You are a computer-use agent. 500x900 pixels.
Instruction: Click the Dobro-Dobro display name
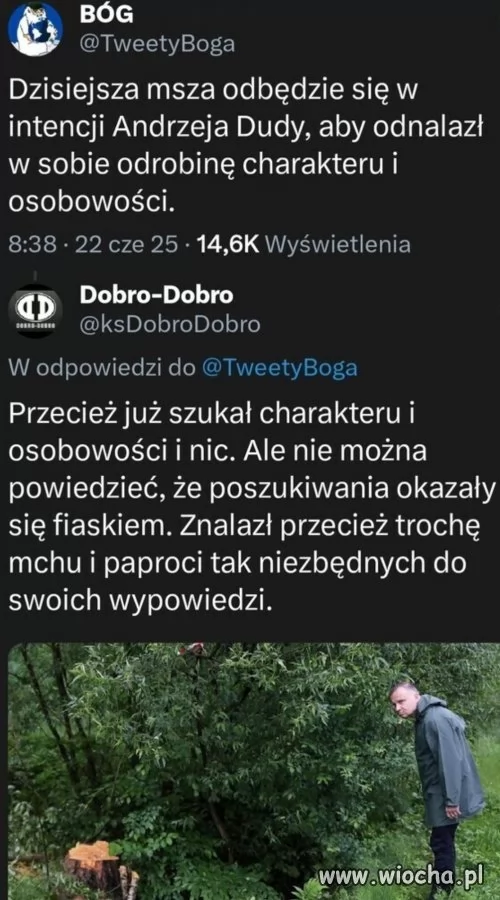click(x=156, y=295)
